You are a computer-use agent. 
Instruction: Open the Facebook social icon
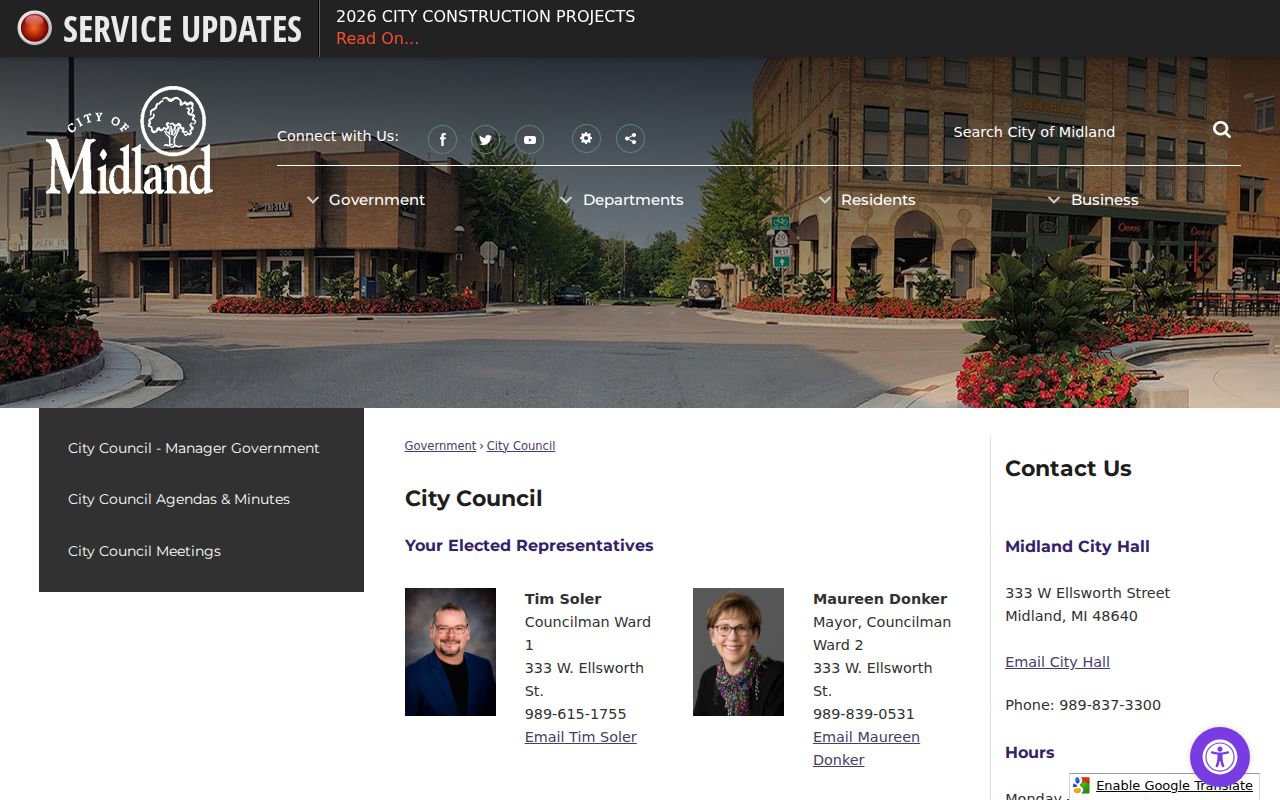442,139
